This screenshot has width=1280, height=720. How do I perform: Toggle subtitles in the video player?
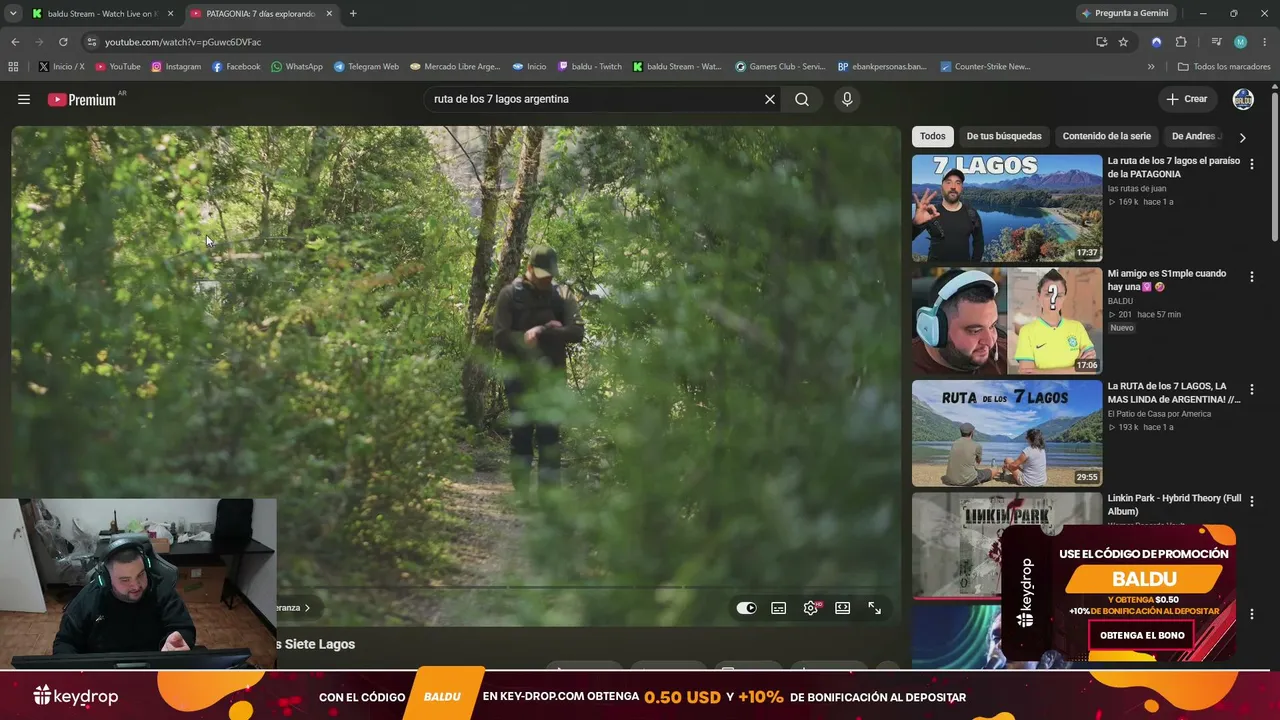tap(779, 608)
